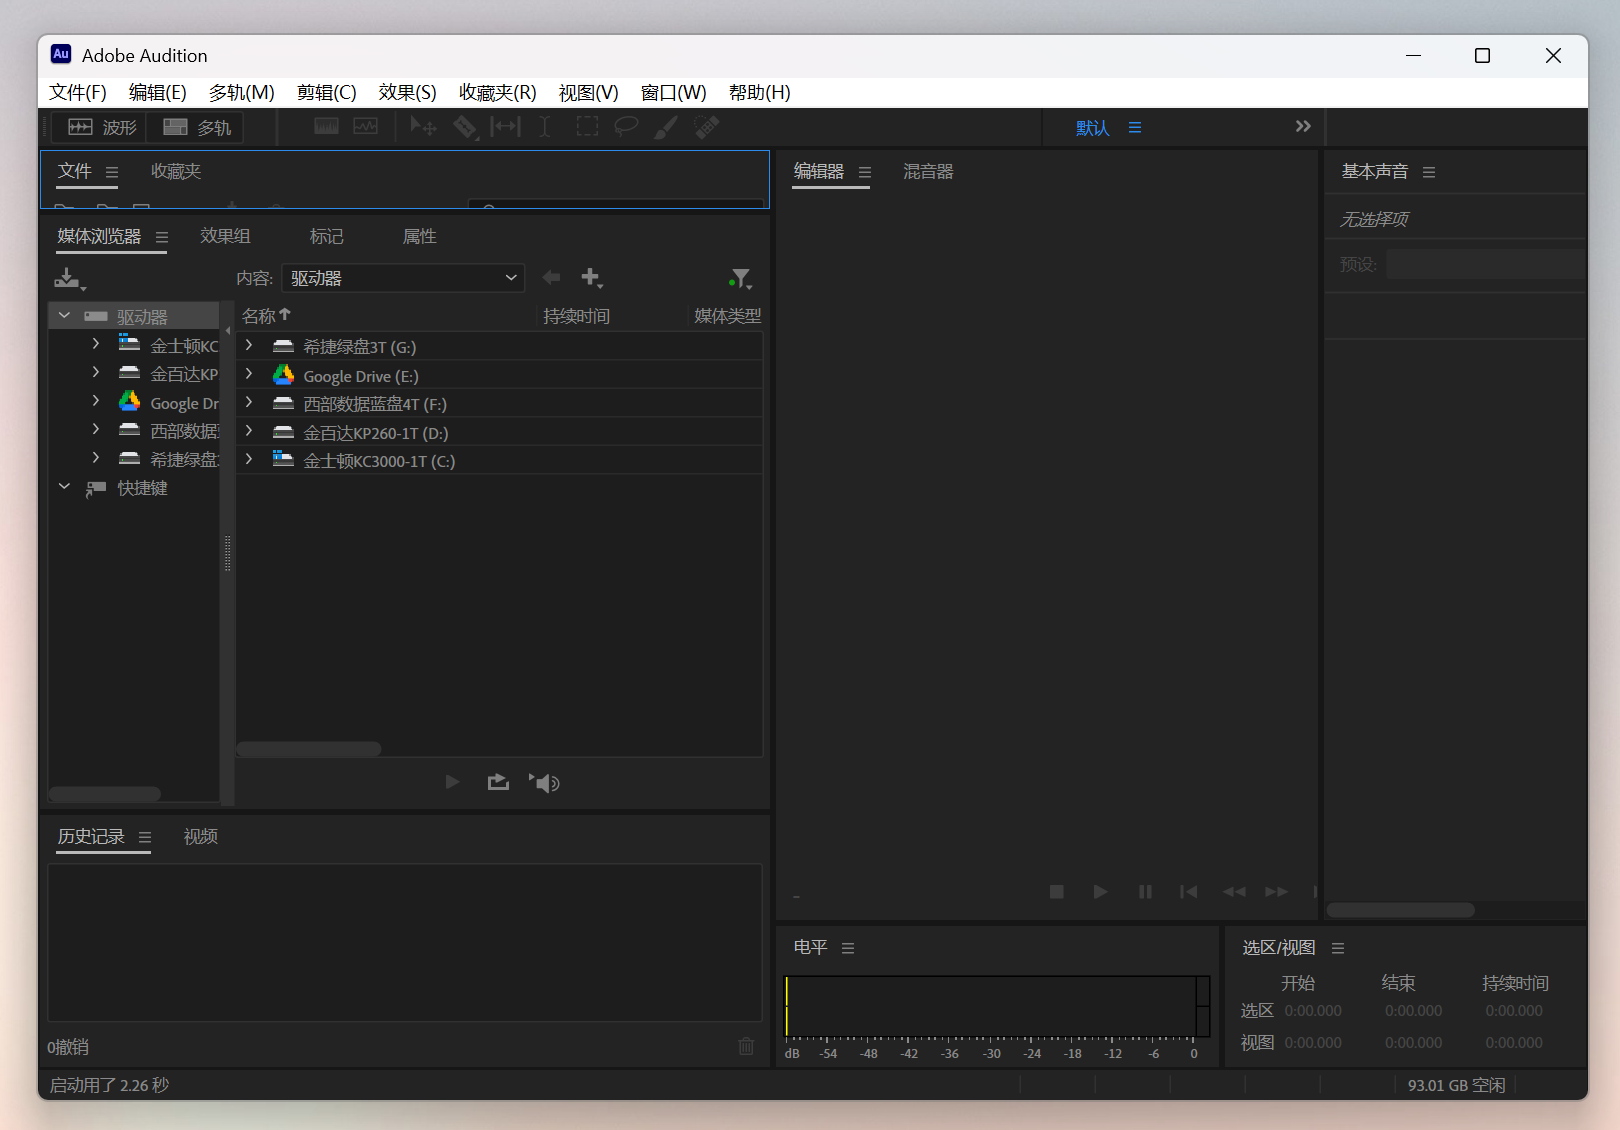
Task: Open the 帮助(H) menu
Action: point(760,92)
